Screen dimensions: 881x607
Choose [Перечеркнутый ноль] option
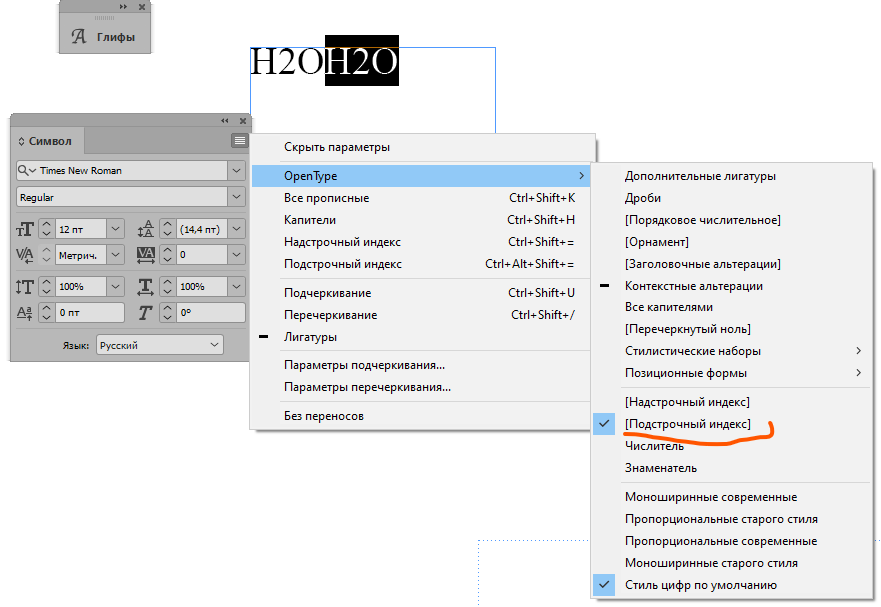pos(732,329)
